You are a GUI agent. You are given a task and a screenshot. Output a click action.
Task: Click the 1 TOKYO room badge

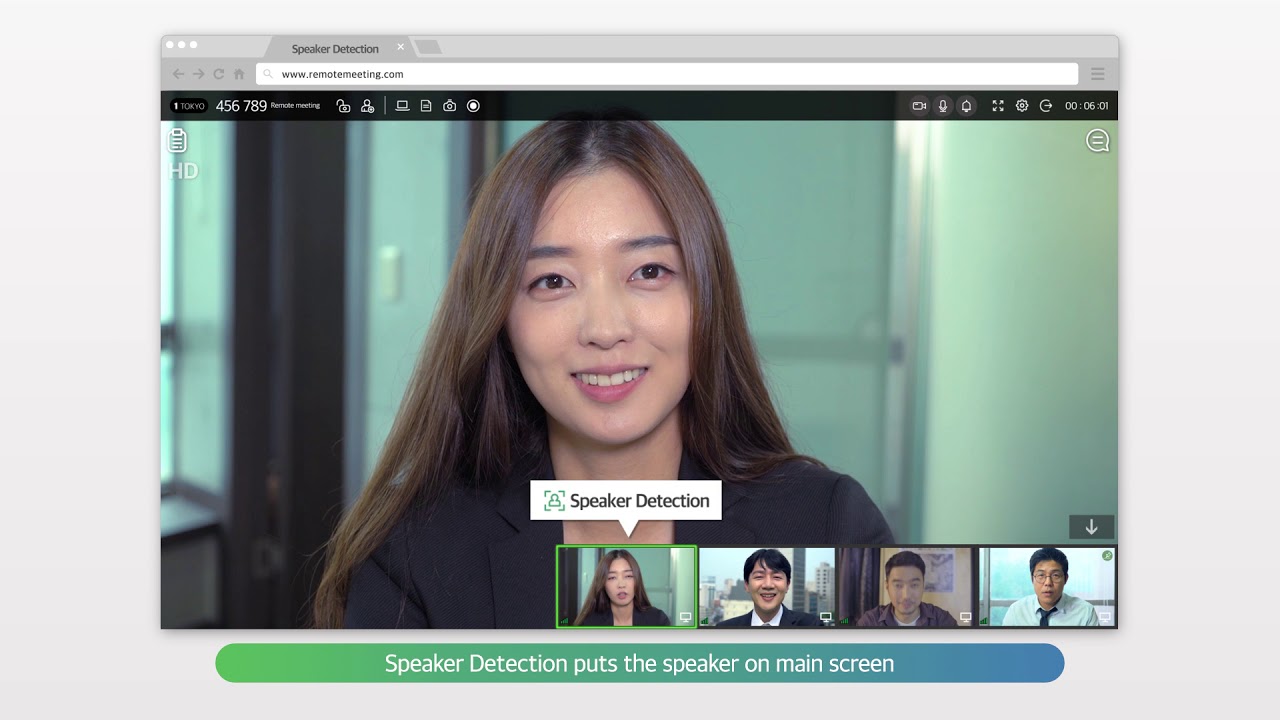click(x=189, y=106)
